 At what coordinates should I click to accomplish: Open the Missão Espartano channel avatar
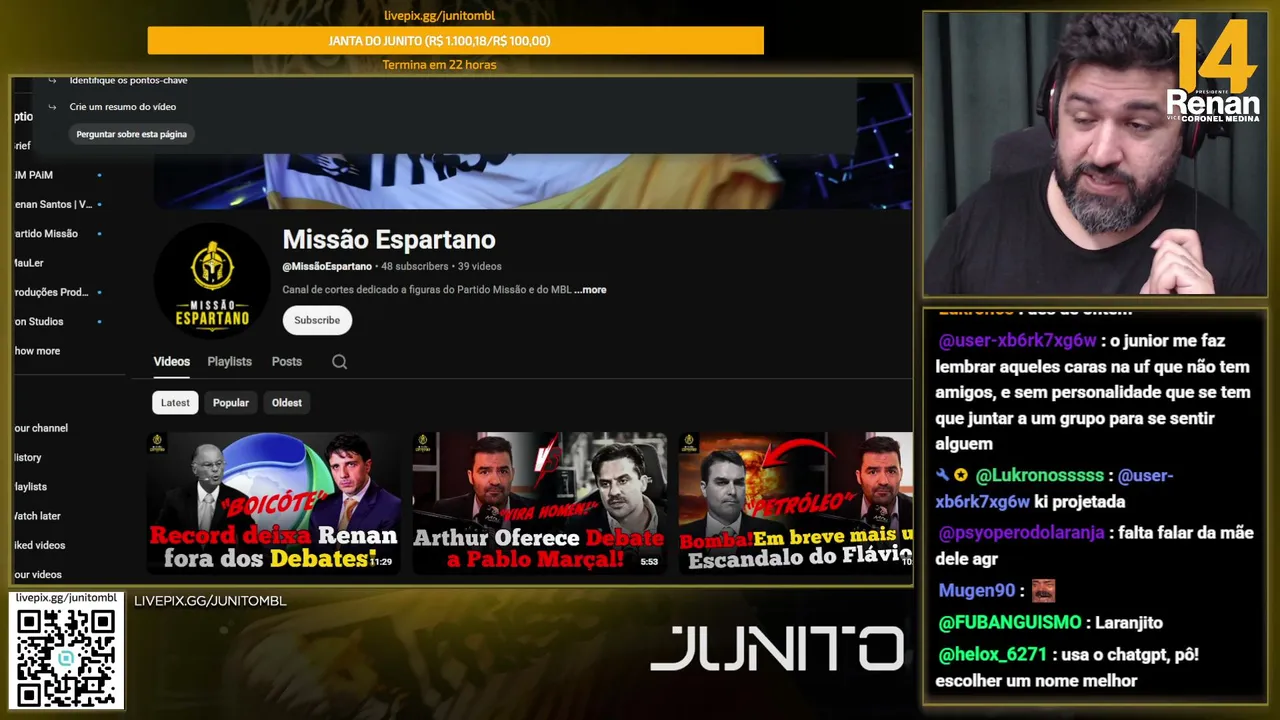pyautogui.click(x=212, y=281)
